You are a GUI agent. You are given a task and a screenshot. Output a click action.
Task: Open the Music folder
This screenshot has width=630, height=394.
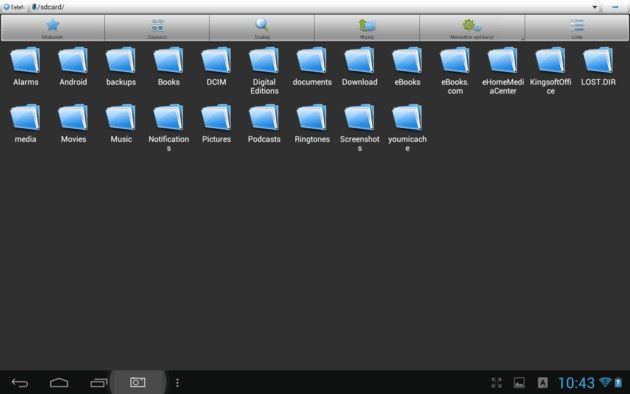[x=121, y=124]
